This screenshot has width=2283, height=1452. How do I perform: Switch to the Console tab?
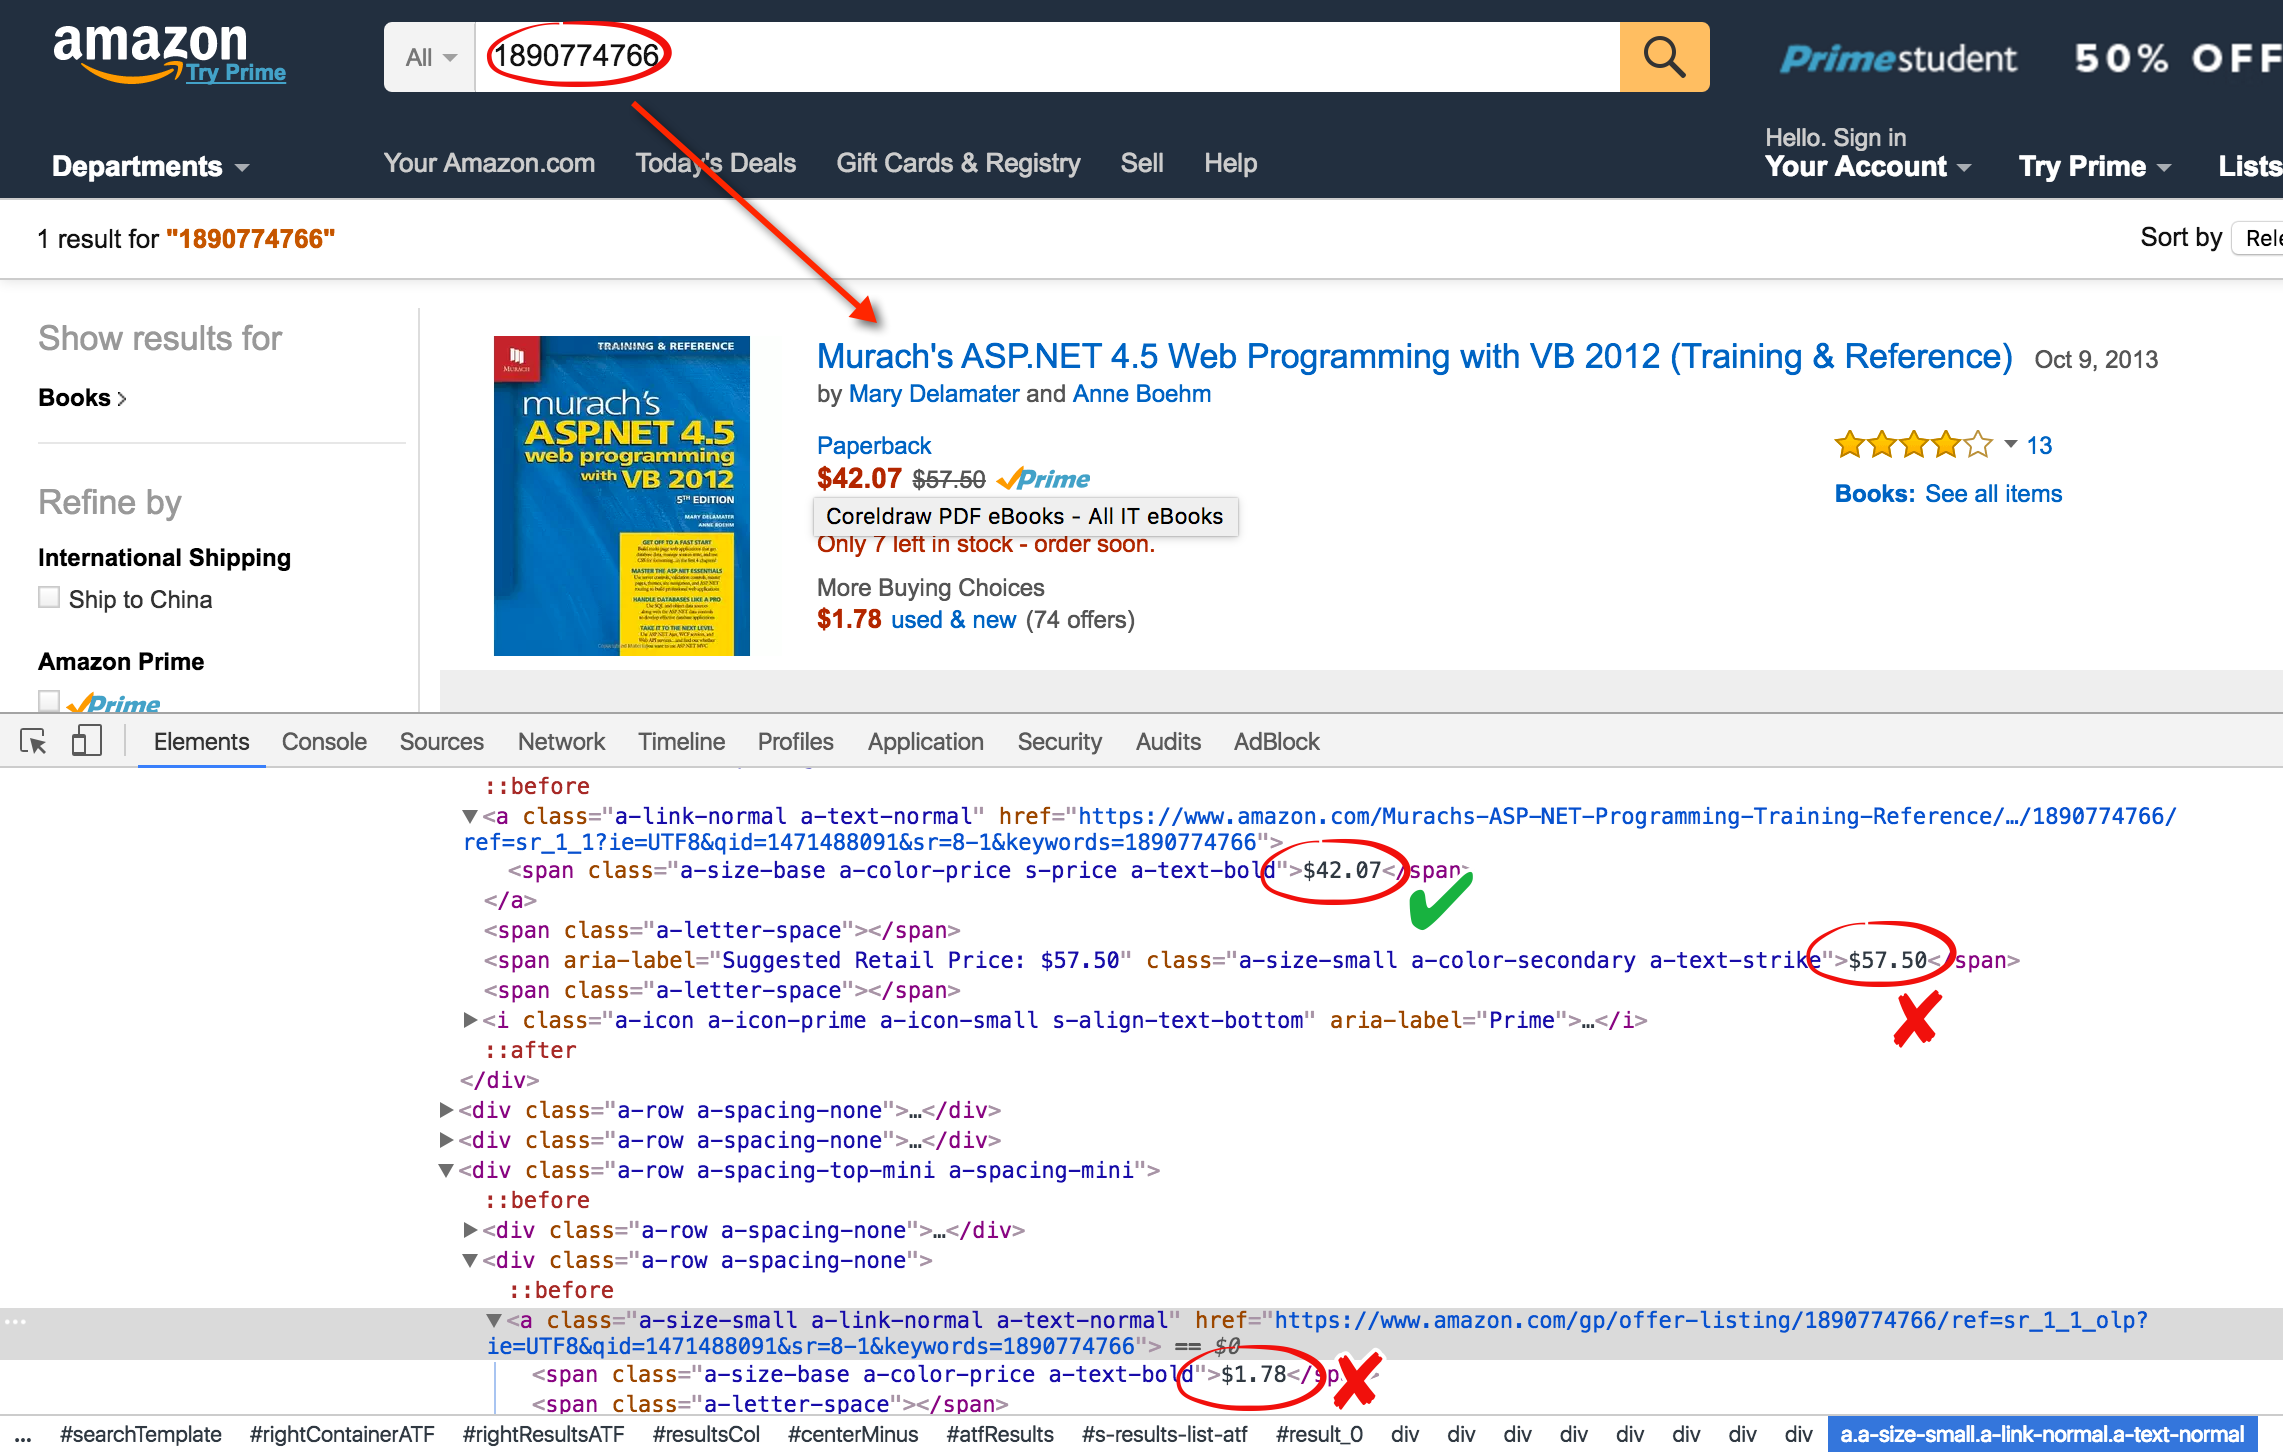coord(324,741)
